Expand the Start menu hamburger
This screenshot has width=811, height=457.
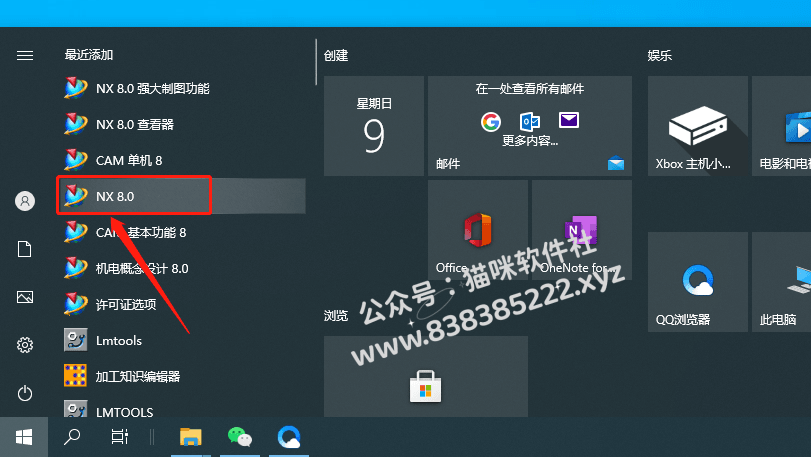(25, 55)
